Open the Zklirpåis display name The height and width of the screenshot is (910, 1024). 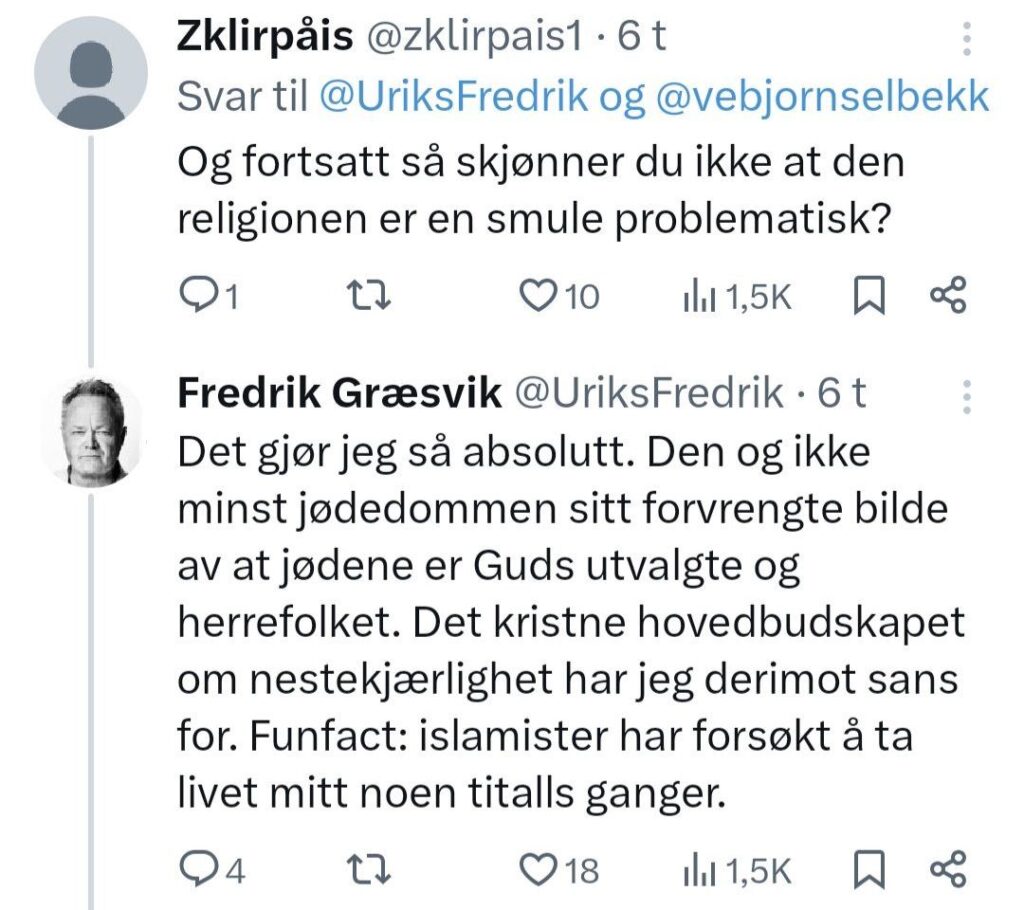(265, 37)
